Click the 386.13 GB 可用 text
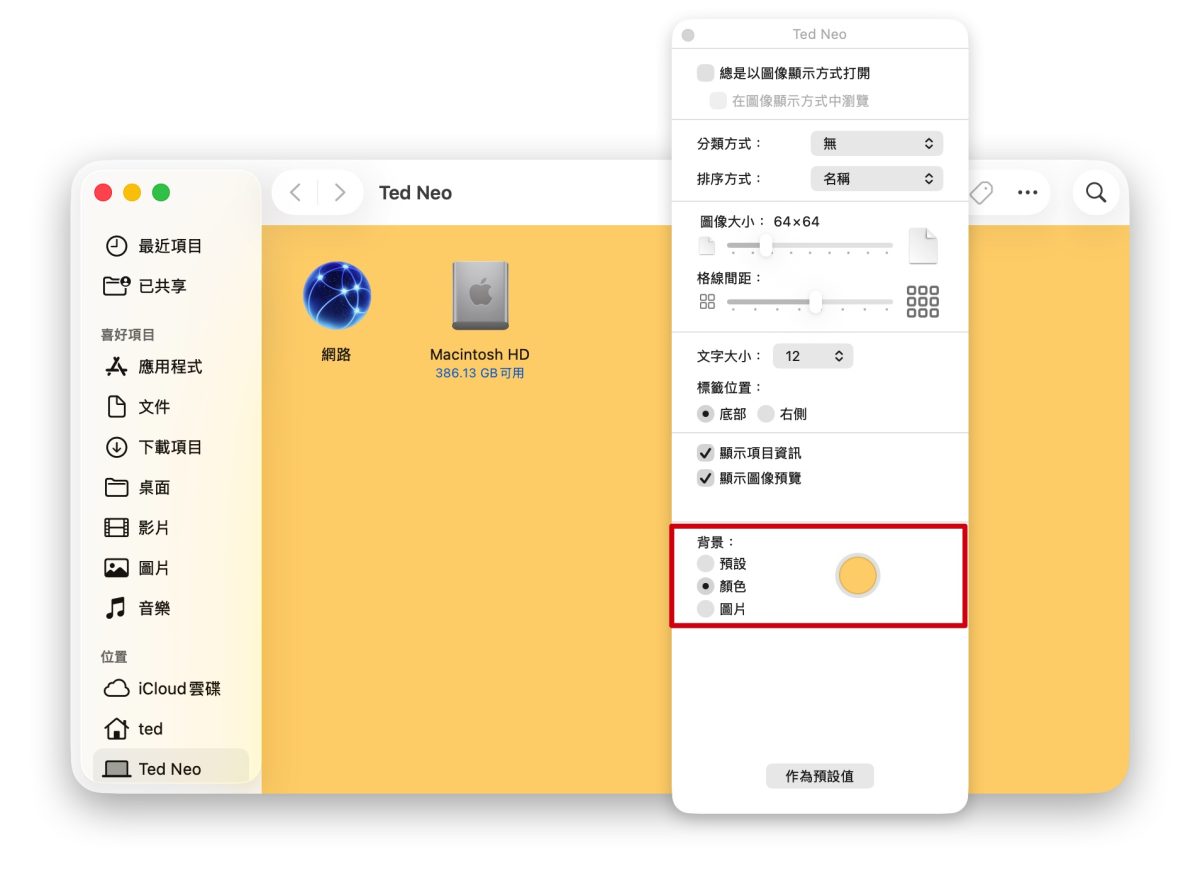This screenshot has width=1200, height=888. pos(480,373)
